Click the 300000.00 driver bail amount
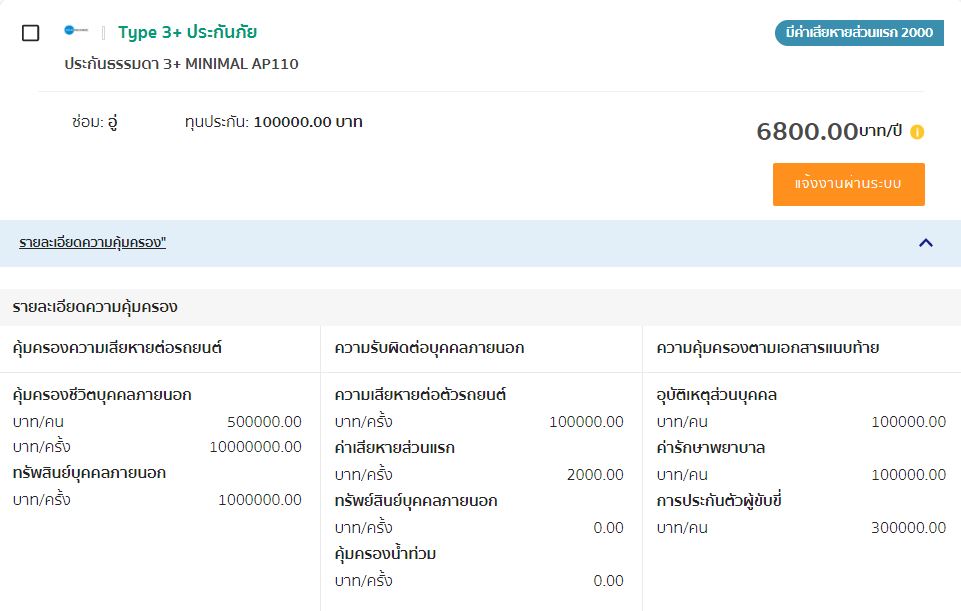 (x=908, y=527)
